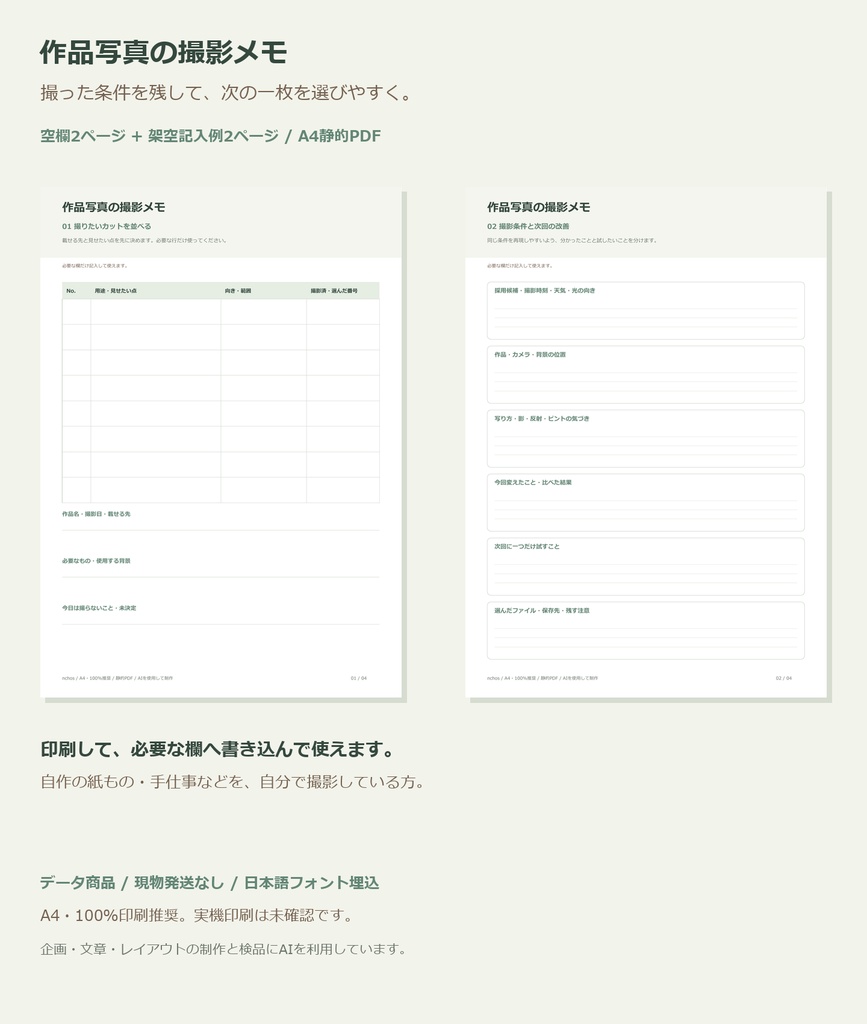The height and width of the screenshot is (1024, 867).
Task: Click the line 空欄2ページ + 架空記入例2ページ / A4静的PDF
Action: [210, 136]
